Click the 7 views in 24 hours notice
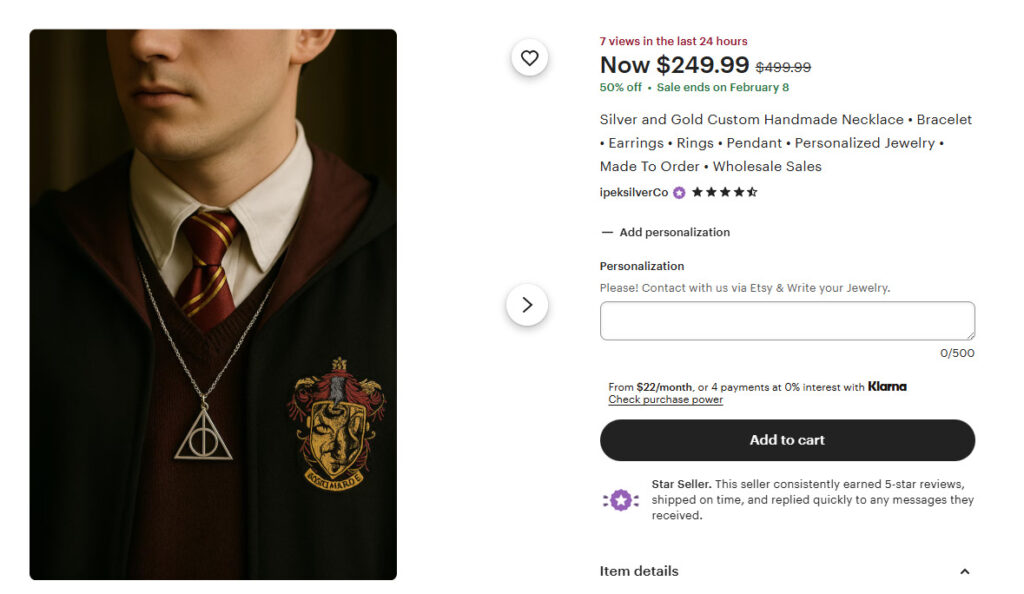Screen dimensions: 1024x594 (673, 41)
